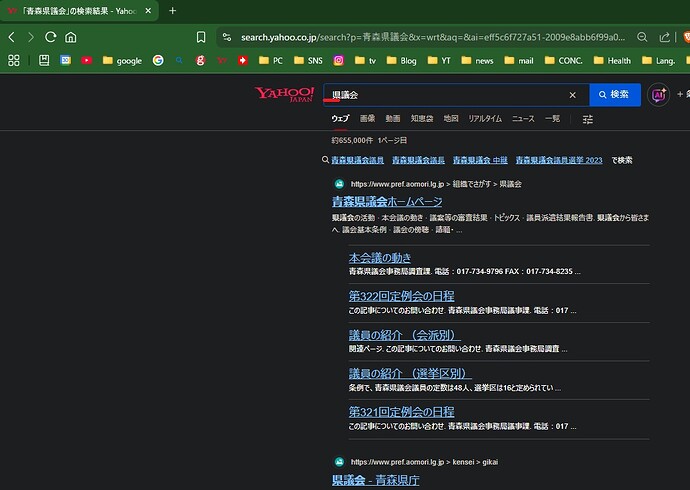Click the forward navigation arrow
The width and height of the screenshot is (690, 490).
(31, 37)
